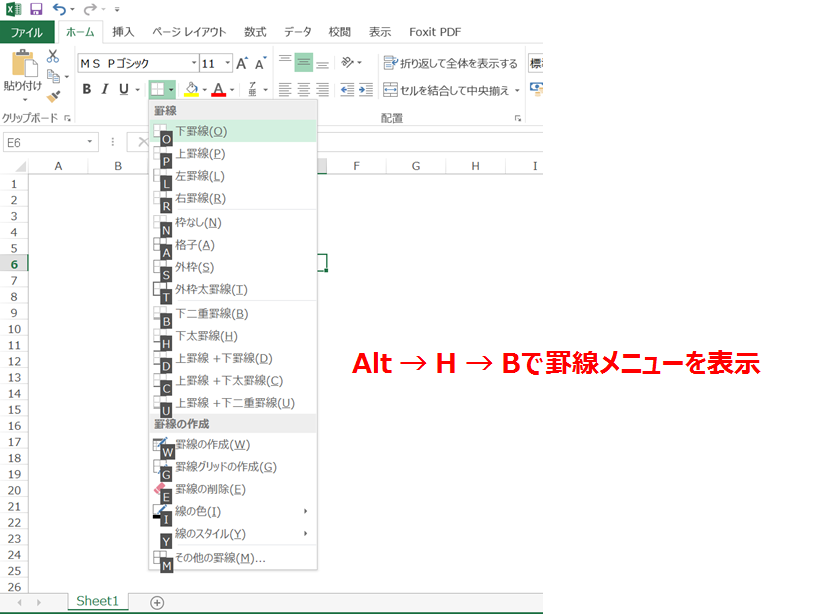Select 下罫線(O) in borders menu

[233, 131]
